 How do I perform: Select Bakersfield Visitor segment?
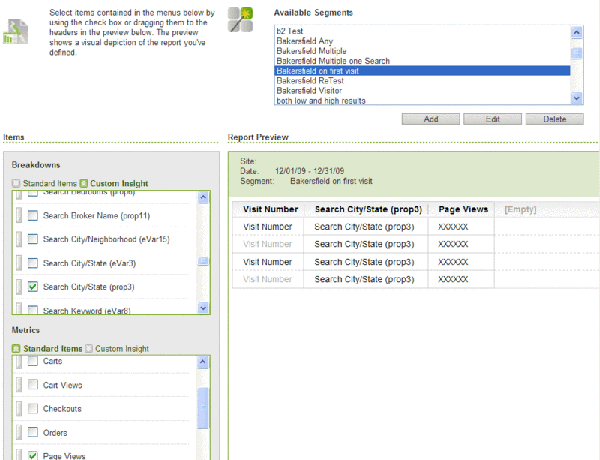click(x=422, y=91)
